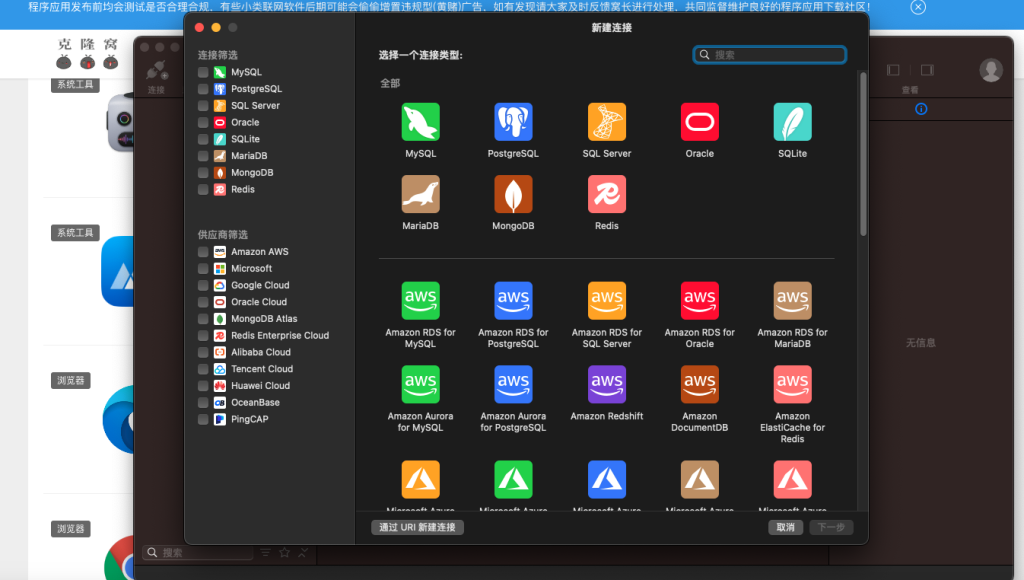The width and height of the screenshot is (1024, 580).
Task: Choose Amazon RDS for PostgreSQL
Action: [513, 300]
